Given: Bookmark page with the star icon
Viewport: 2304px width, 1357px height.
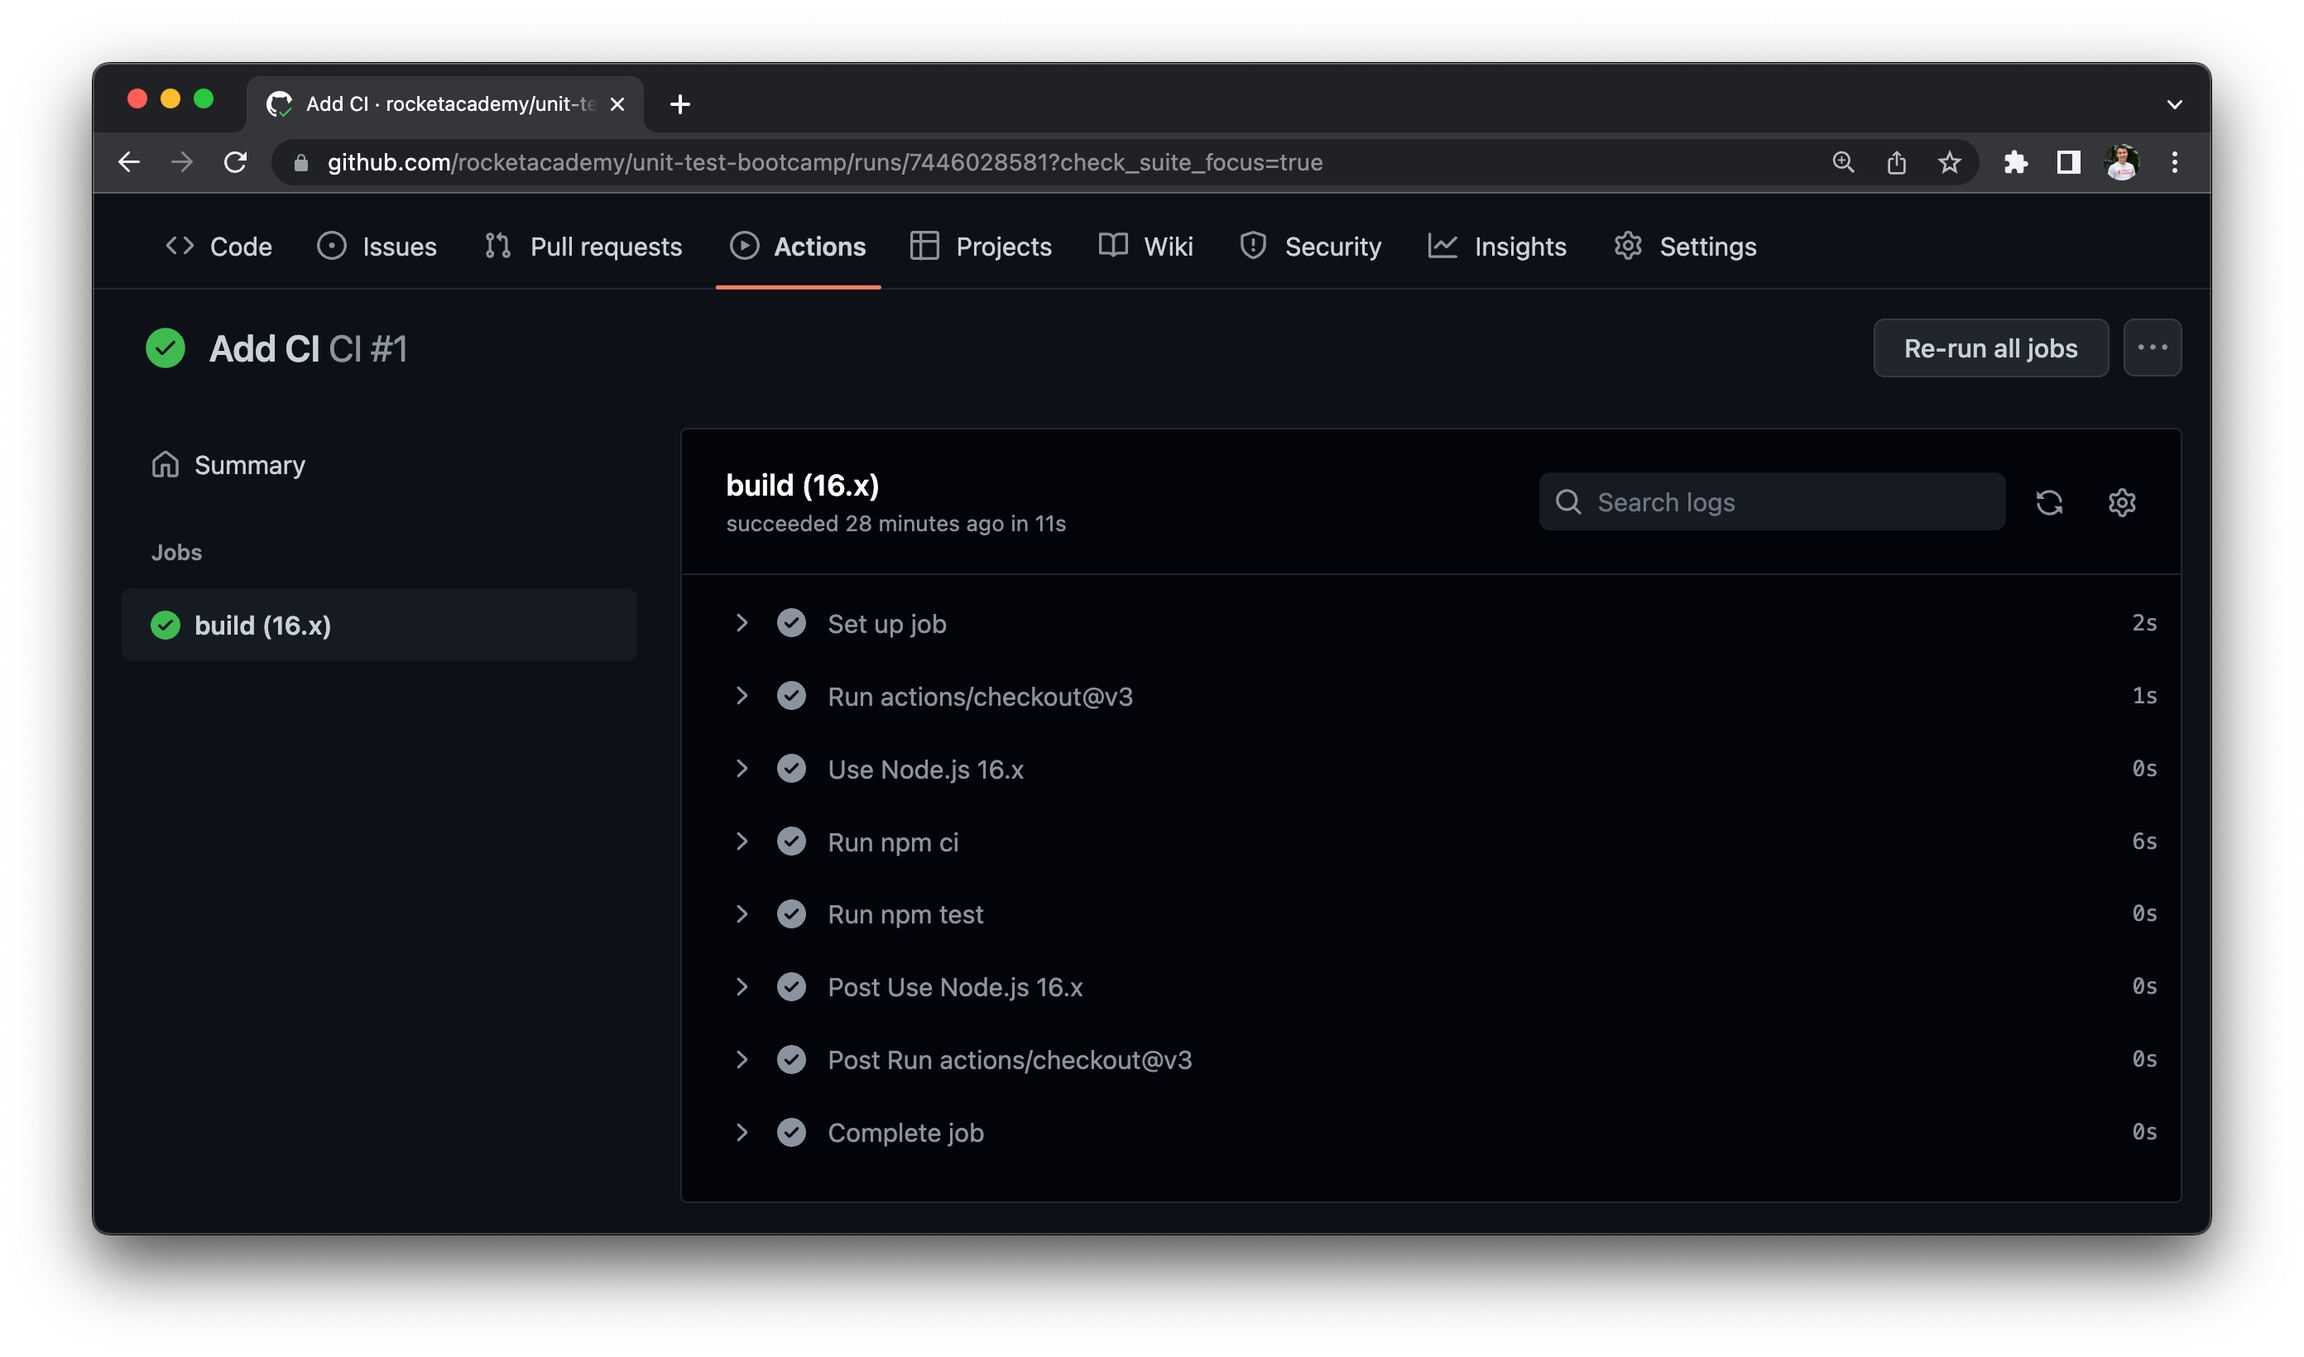Looking at the screenshot, I should (x=1949, y=162).
